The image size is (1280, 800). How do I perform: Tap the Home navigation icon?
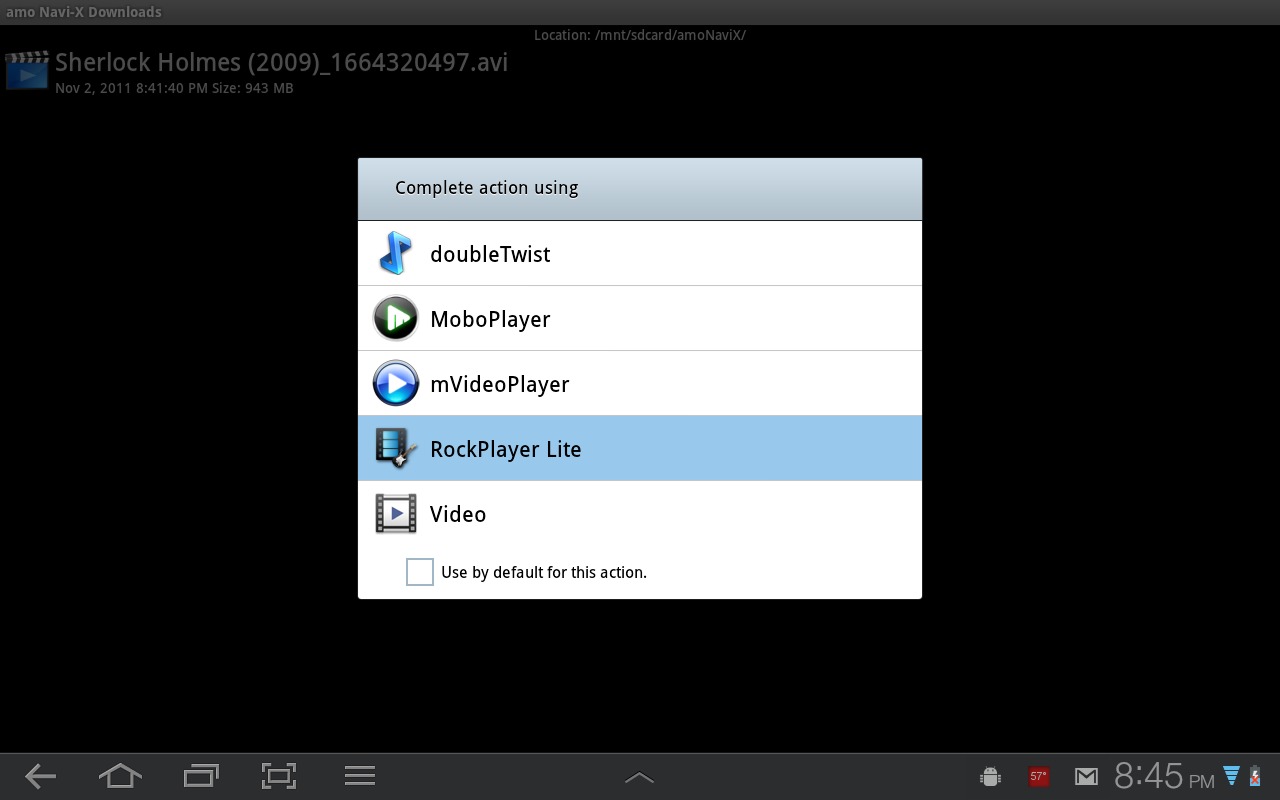pyautogui.click(x=120, y=776)
